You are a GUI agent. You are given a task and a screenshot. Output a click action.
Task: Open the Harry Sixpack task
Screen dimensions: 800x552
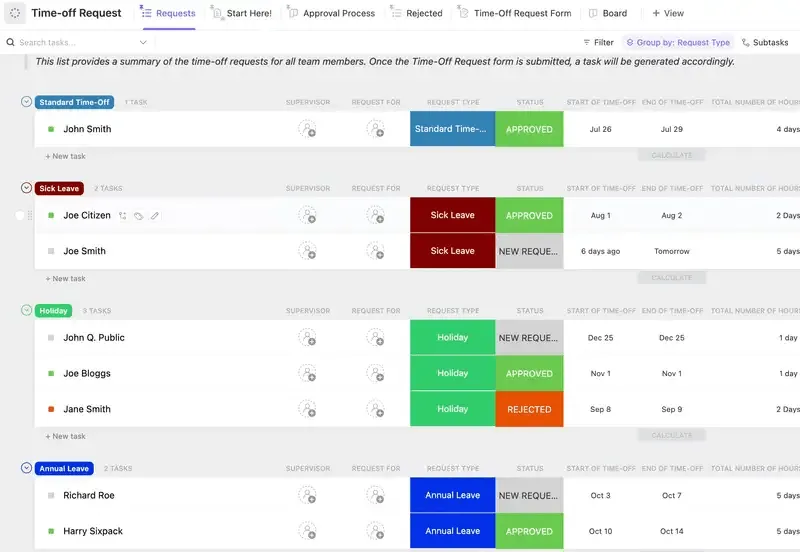93,531
